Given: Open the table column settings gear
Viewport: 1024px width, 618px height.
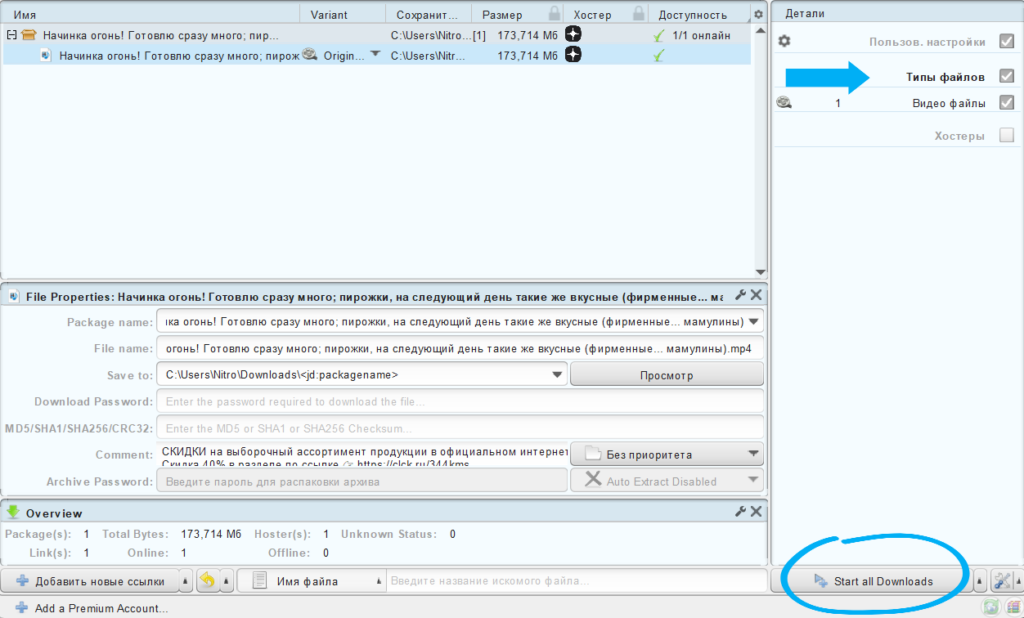Looking at the screenshot, I should click(758, 14).
